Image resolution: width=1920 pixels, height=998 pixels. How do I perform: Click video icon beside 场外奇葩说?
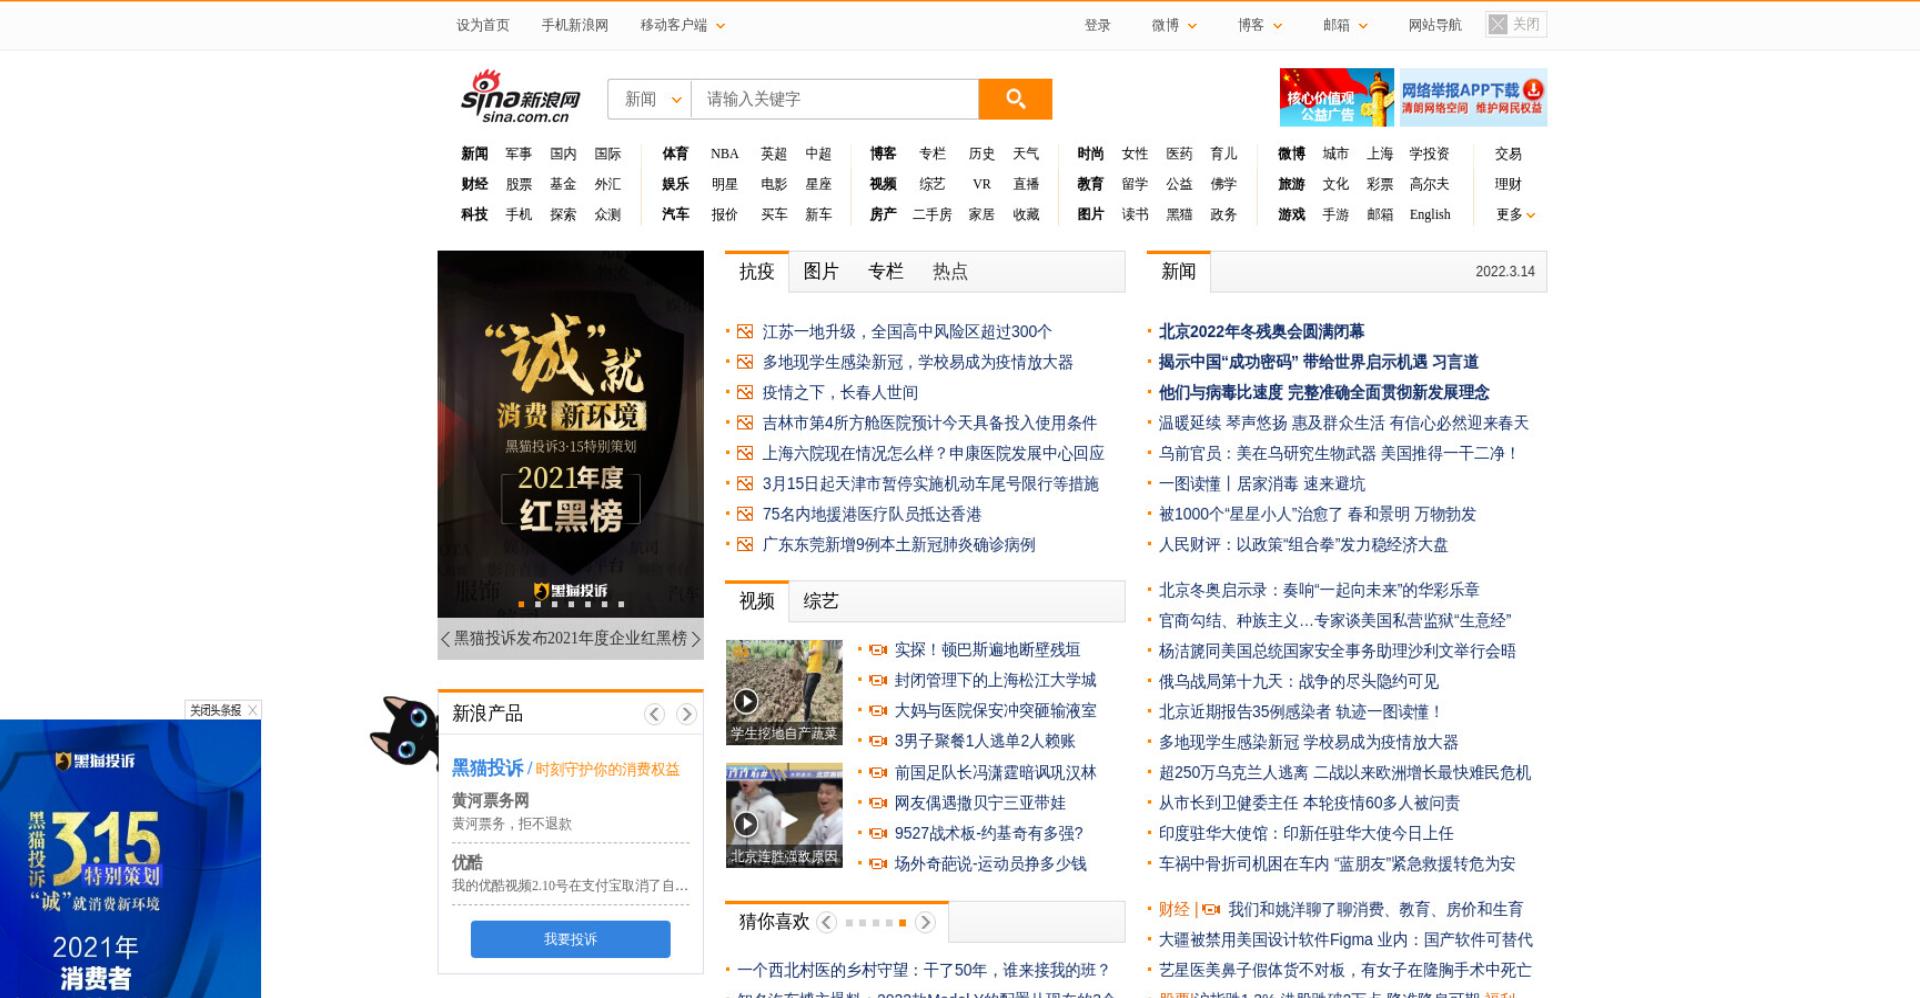[878, 864]
